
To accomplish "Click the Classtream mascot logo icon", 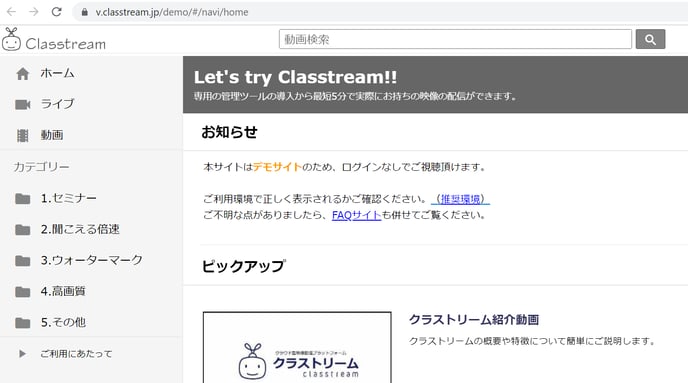I will (11, 39).
